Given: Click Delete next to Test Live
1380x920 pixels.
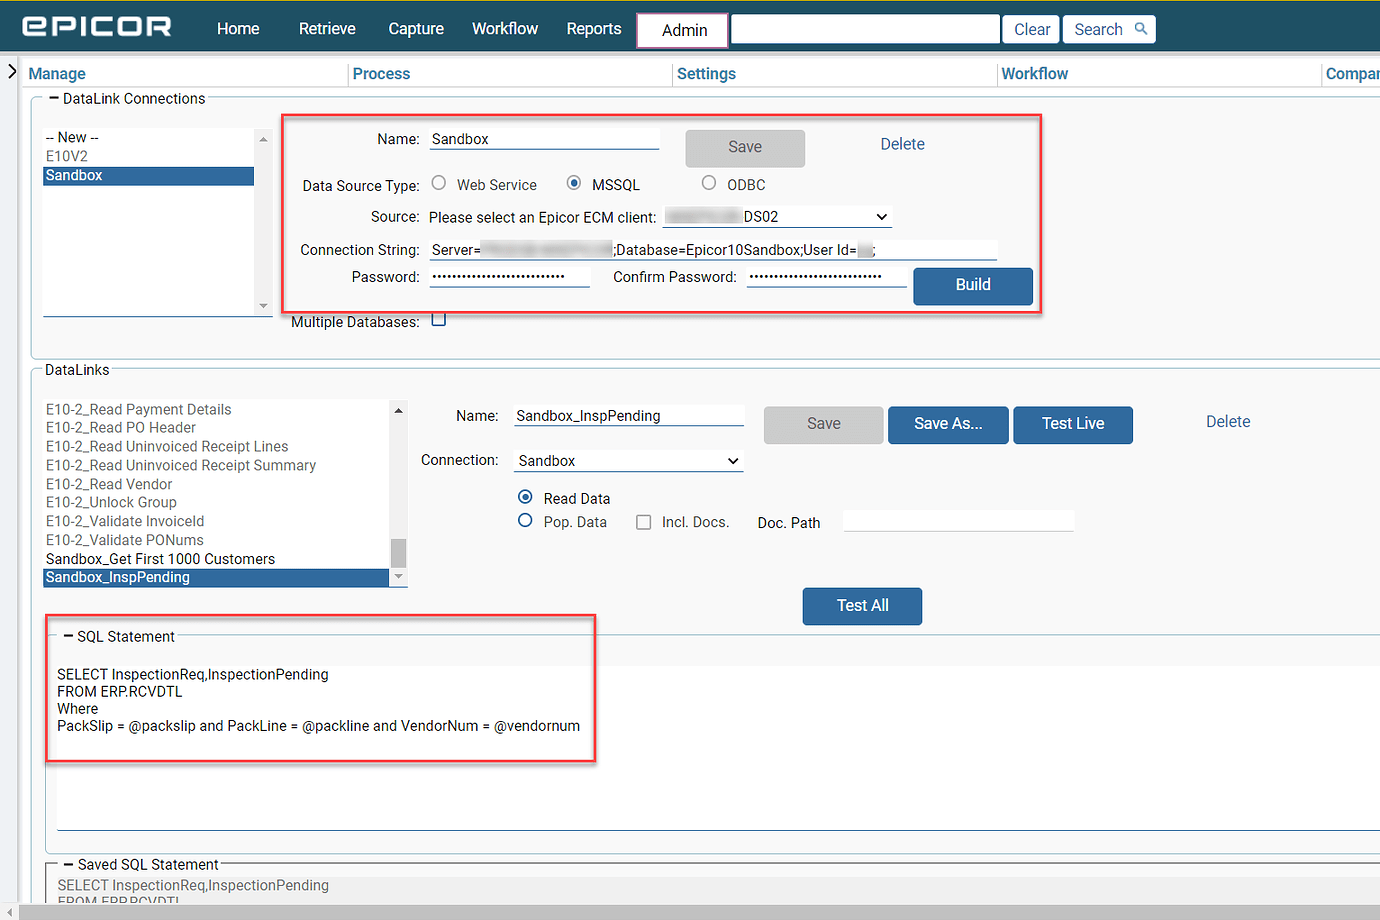Looking at the screenshot, I should tap(1227, 421).
